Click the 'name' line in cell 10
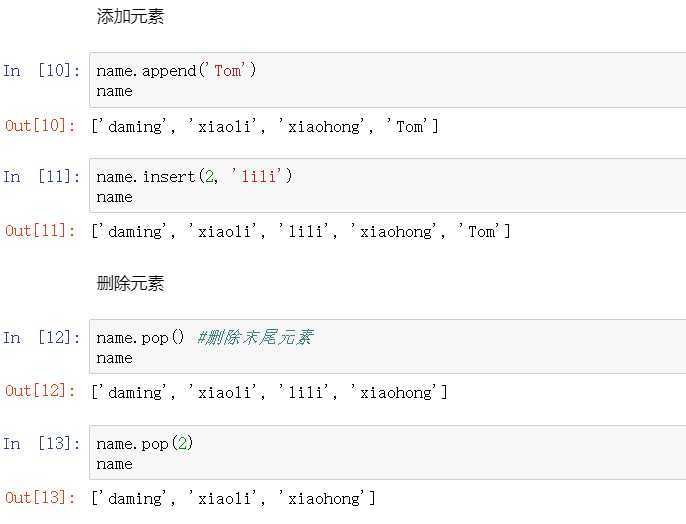Image resolution: width=686 pixels, height=524 pixels. click(114, 91)
